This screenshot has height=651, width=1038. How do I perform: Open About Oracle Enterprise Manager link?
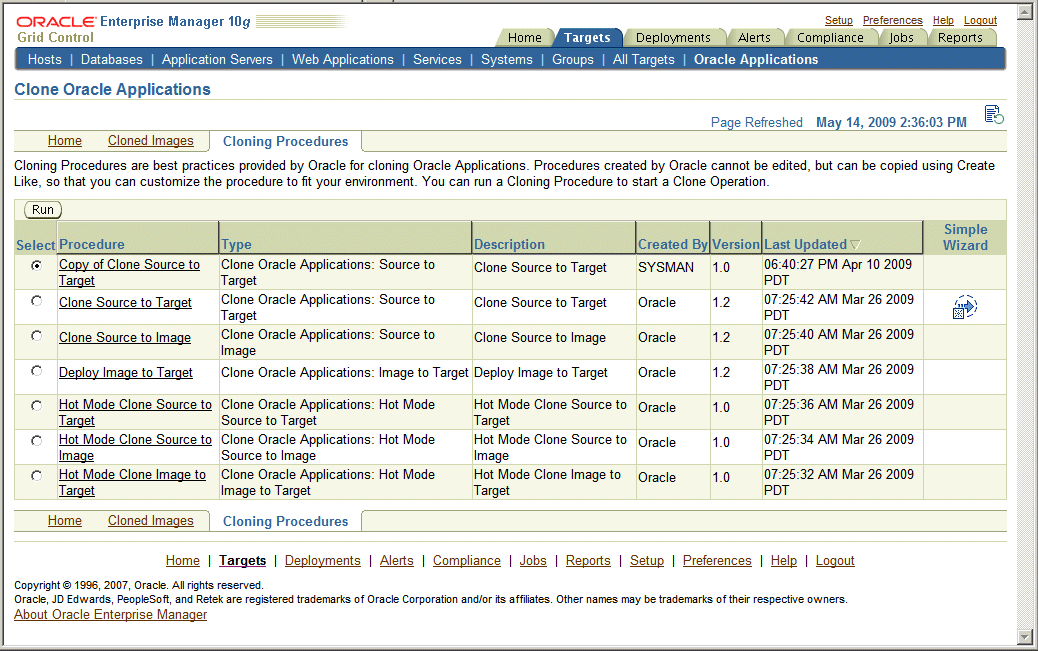[x=111, y=615]
